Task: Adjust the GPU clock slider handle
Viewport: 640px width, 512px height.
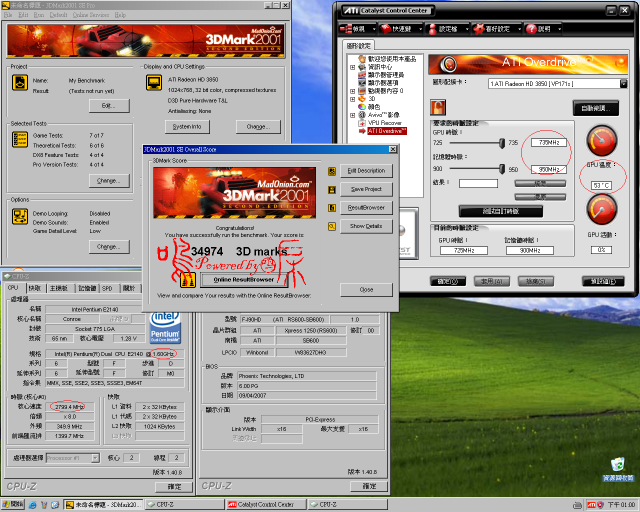Action: tap(502, 143)
